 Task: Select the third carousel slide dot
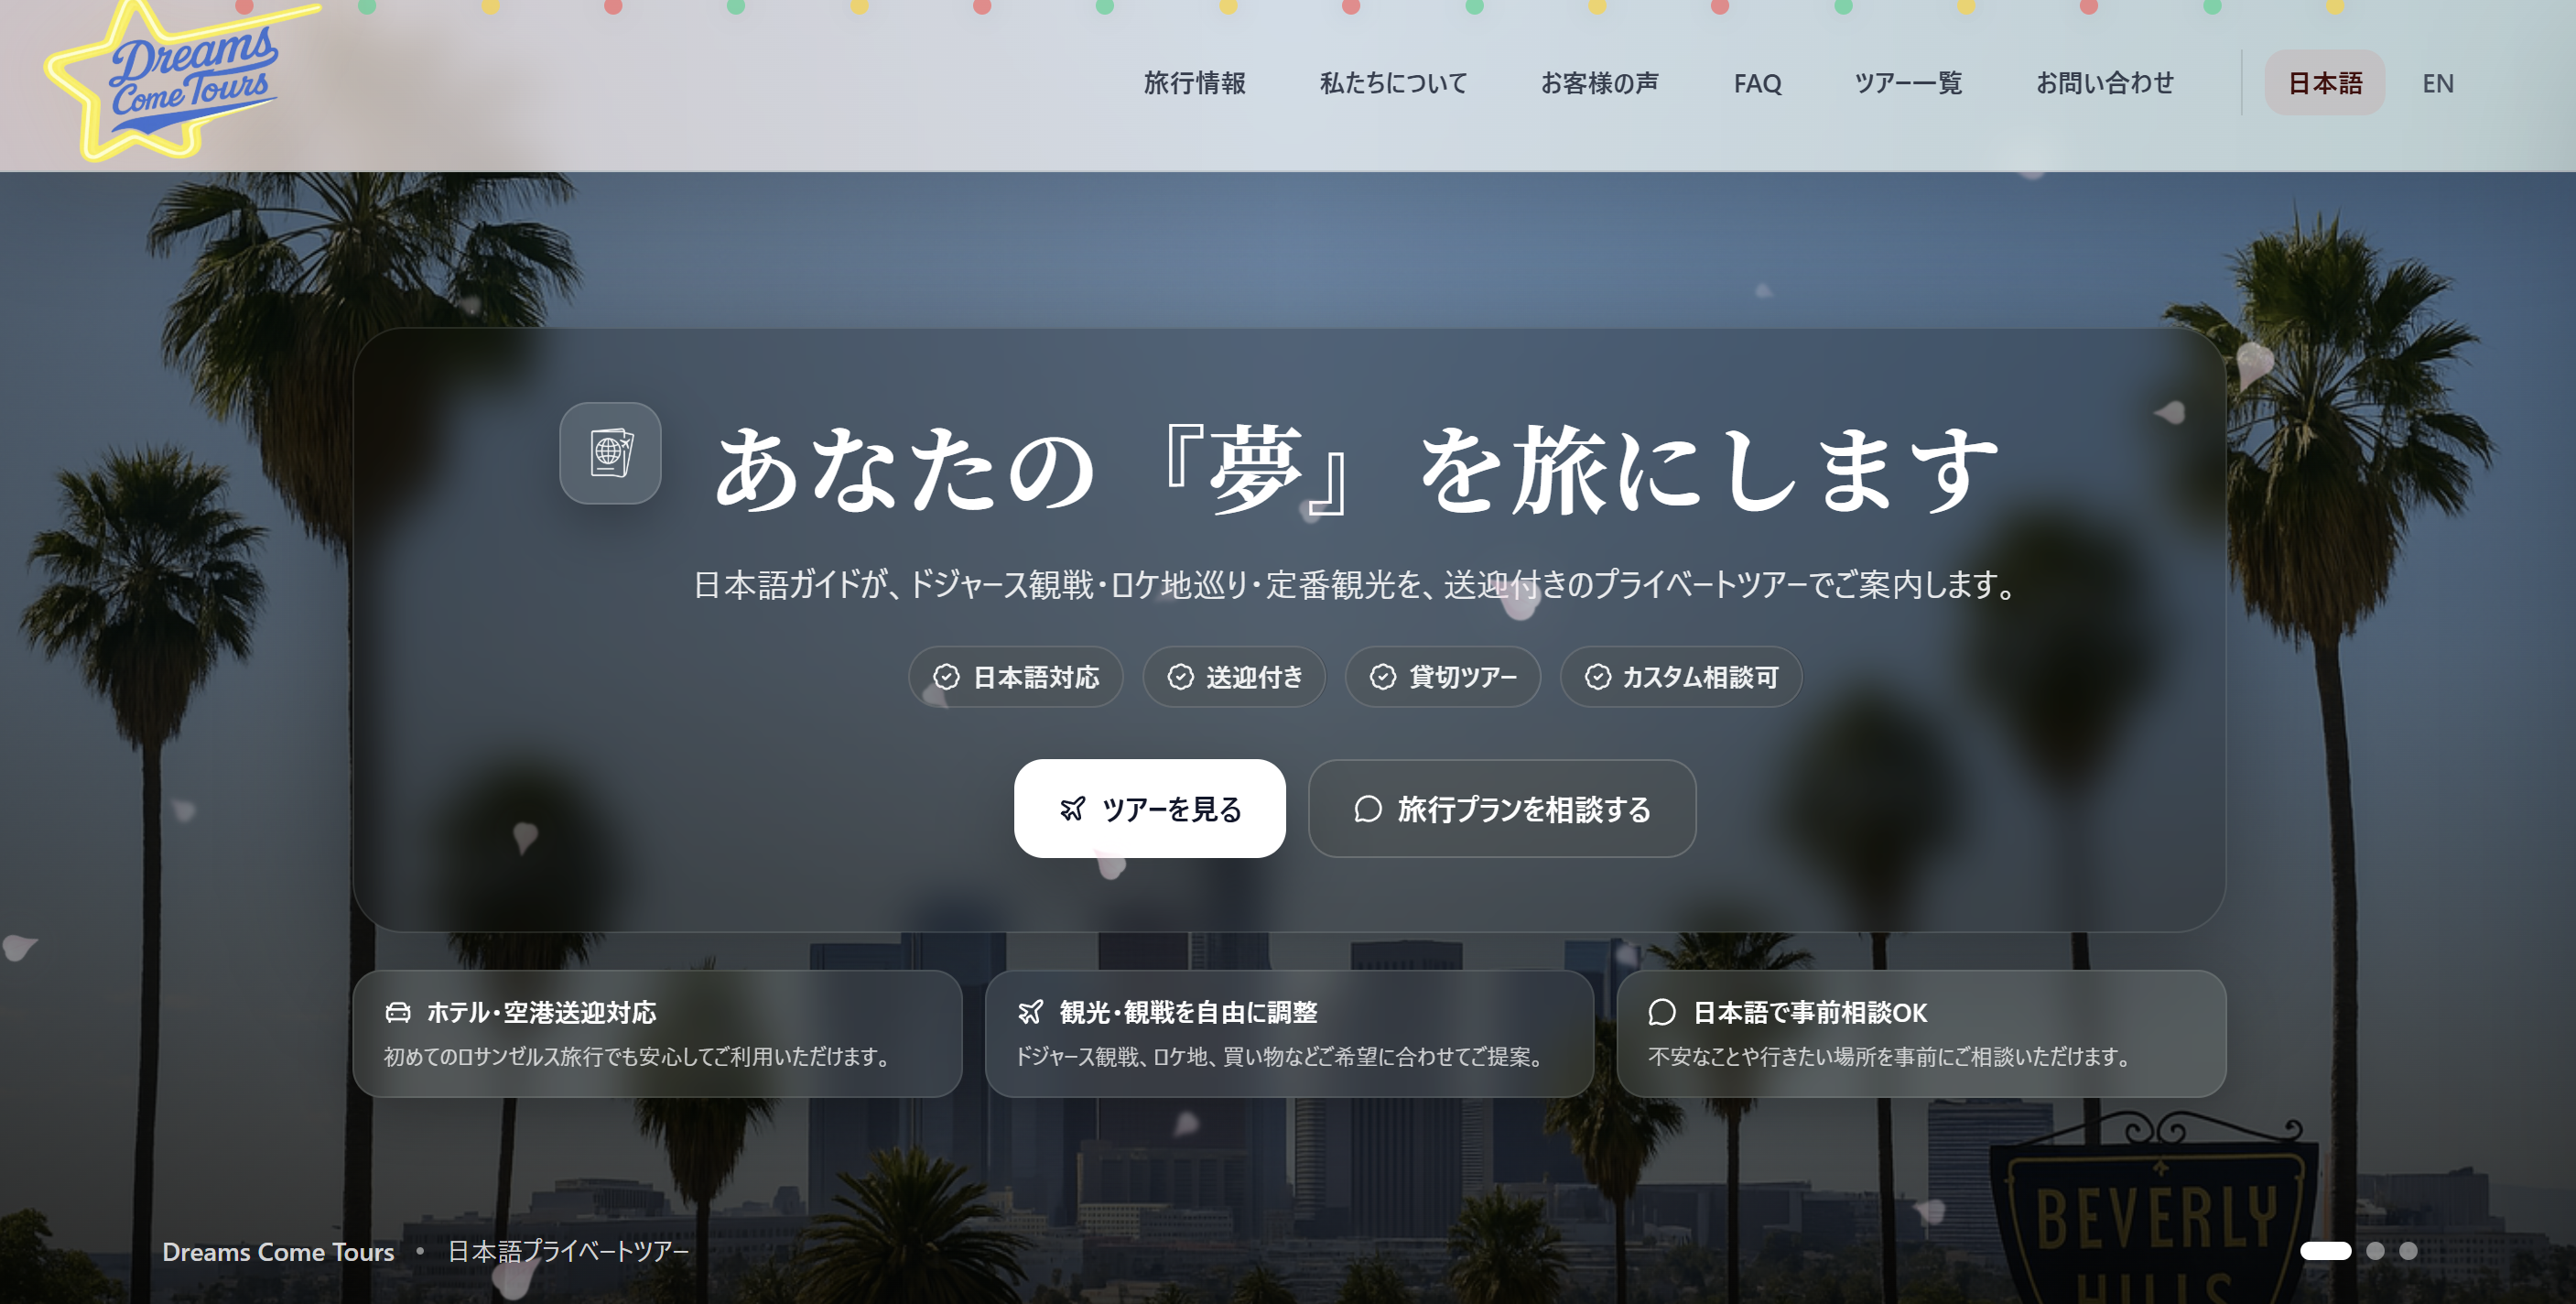(2408, 1250)
